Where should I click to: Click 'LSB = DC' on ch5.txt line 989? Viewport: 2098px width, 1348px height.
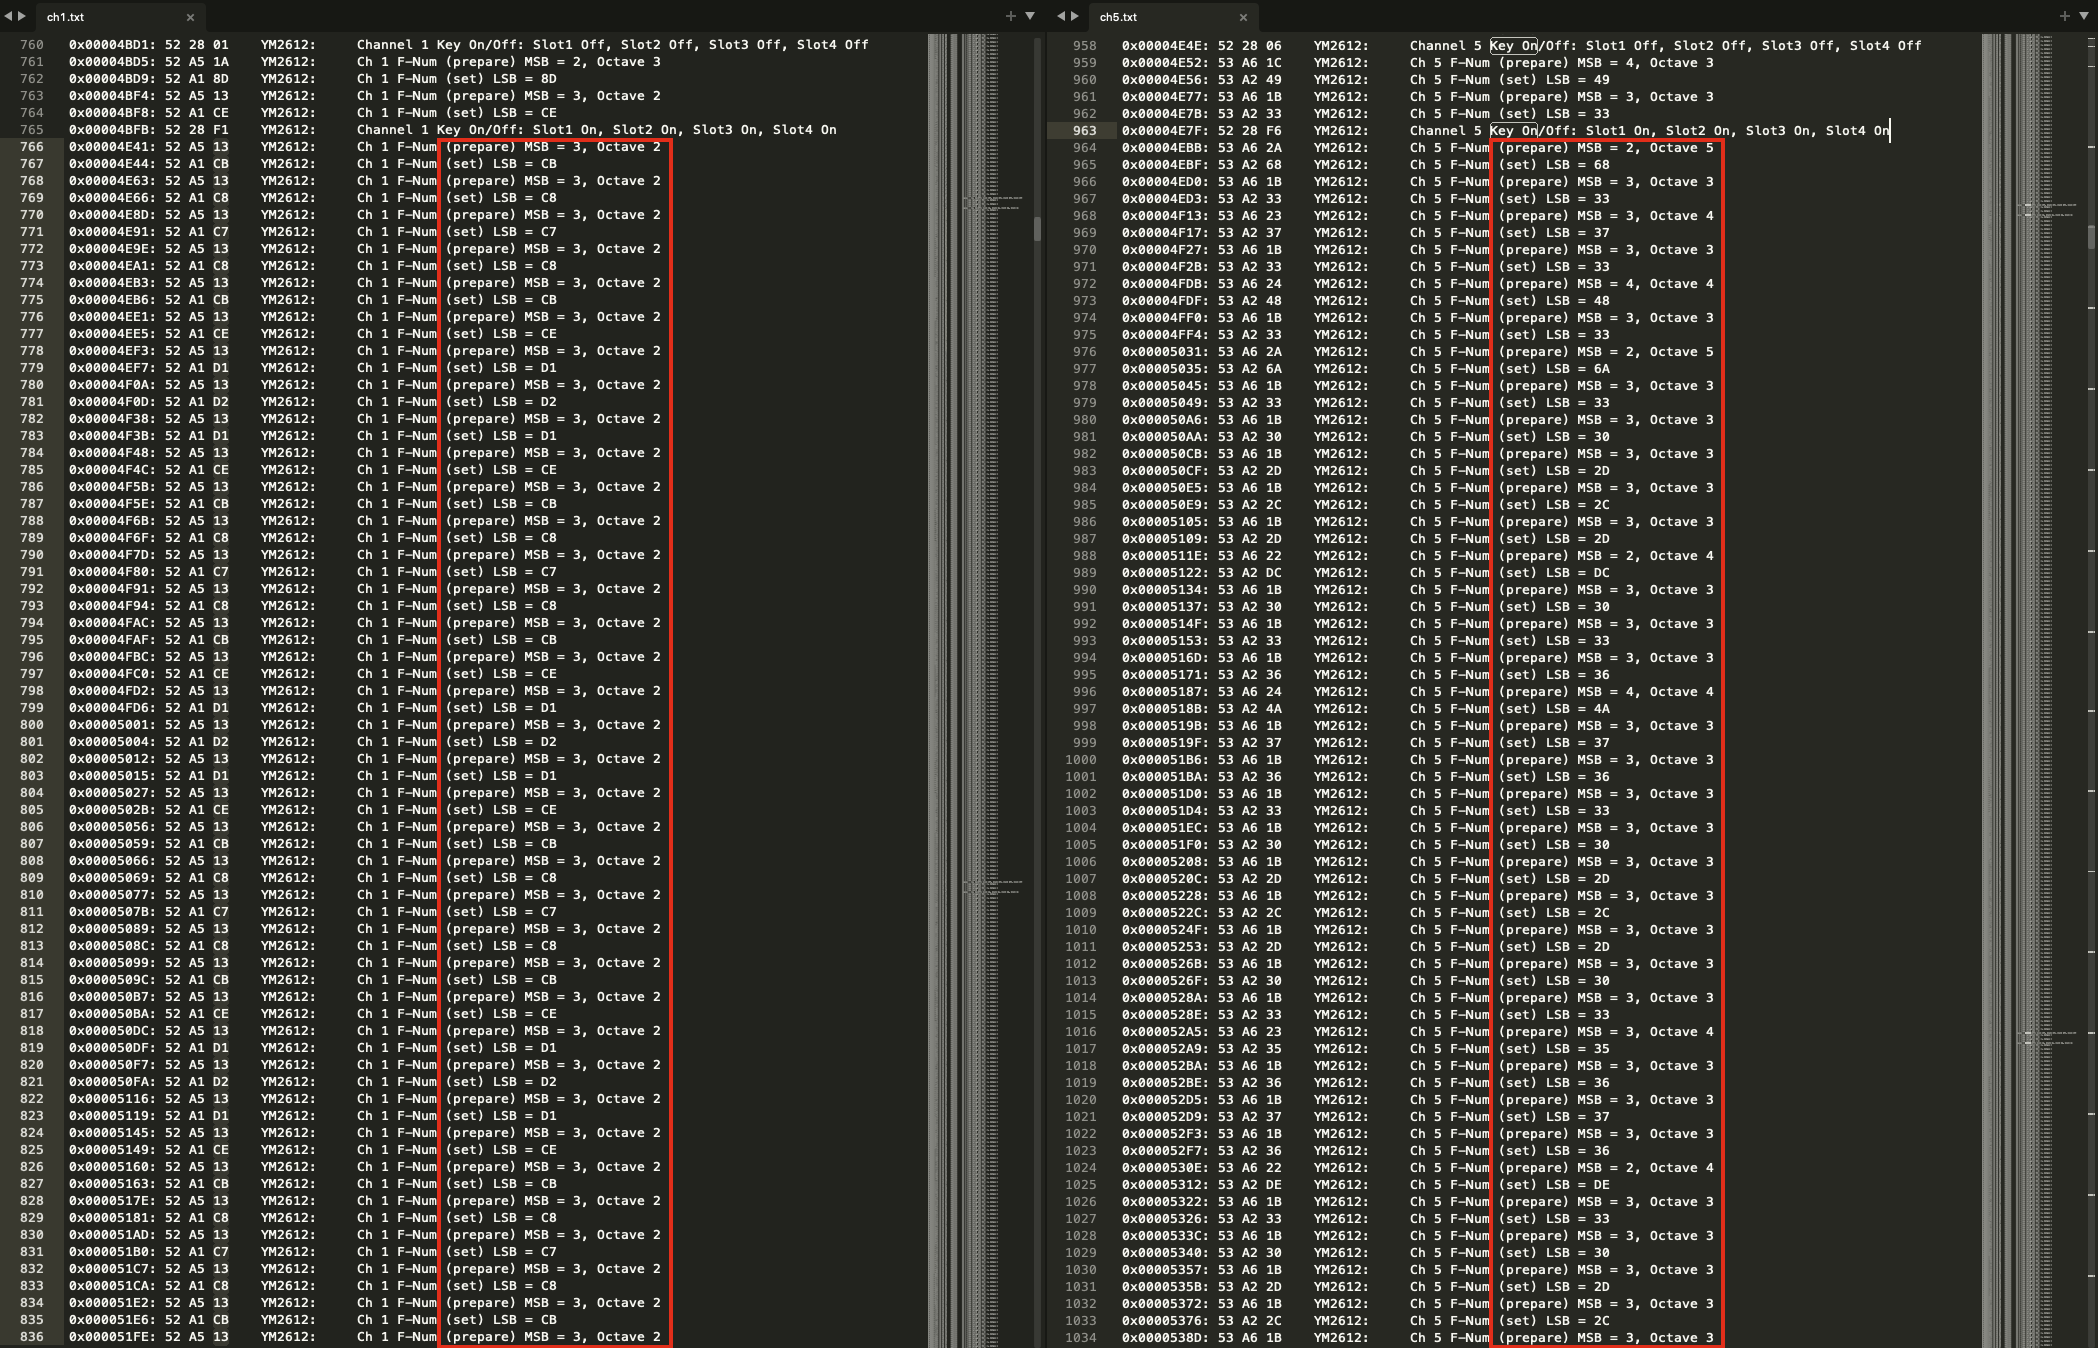[1578, 573]
